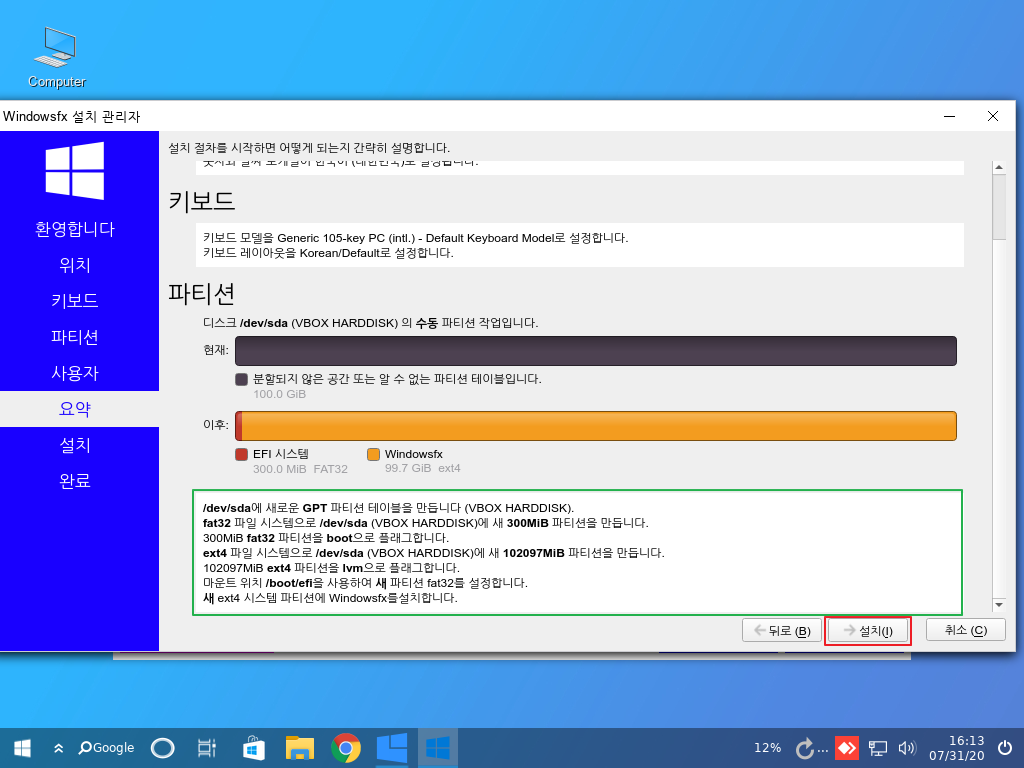Click the 300MiB fat32 boot flag line
Image resolution: width=1024 pixels, height=768 pixels.
tap(326, 538)
